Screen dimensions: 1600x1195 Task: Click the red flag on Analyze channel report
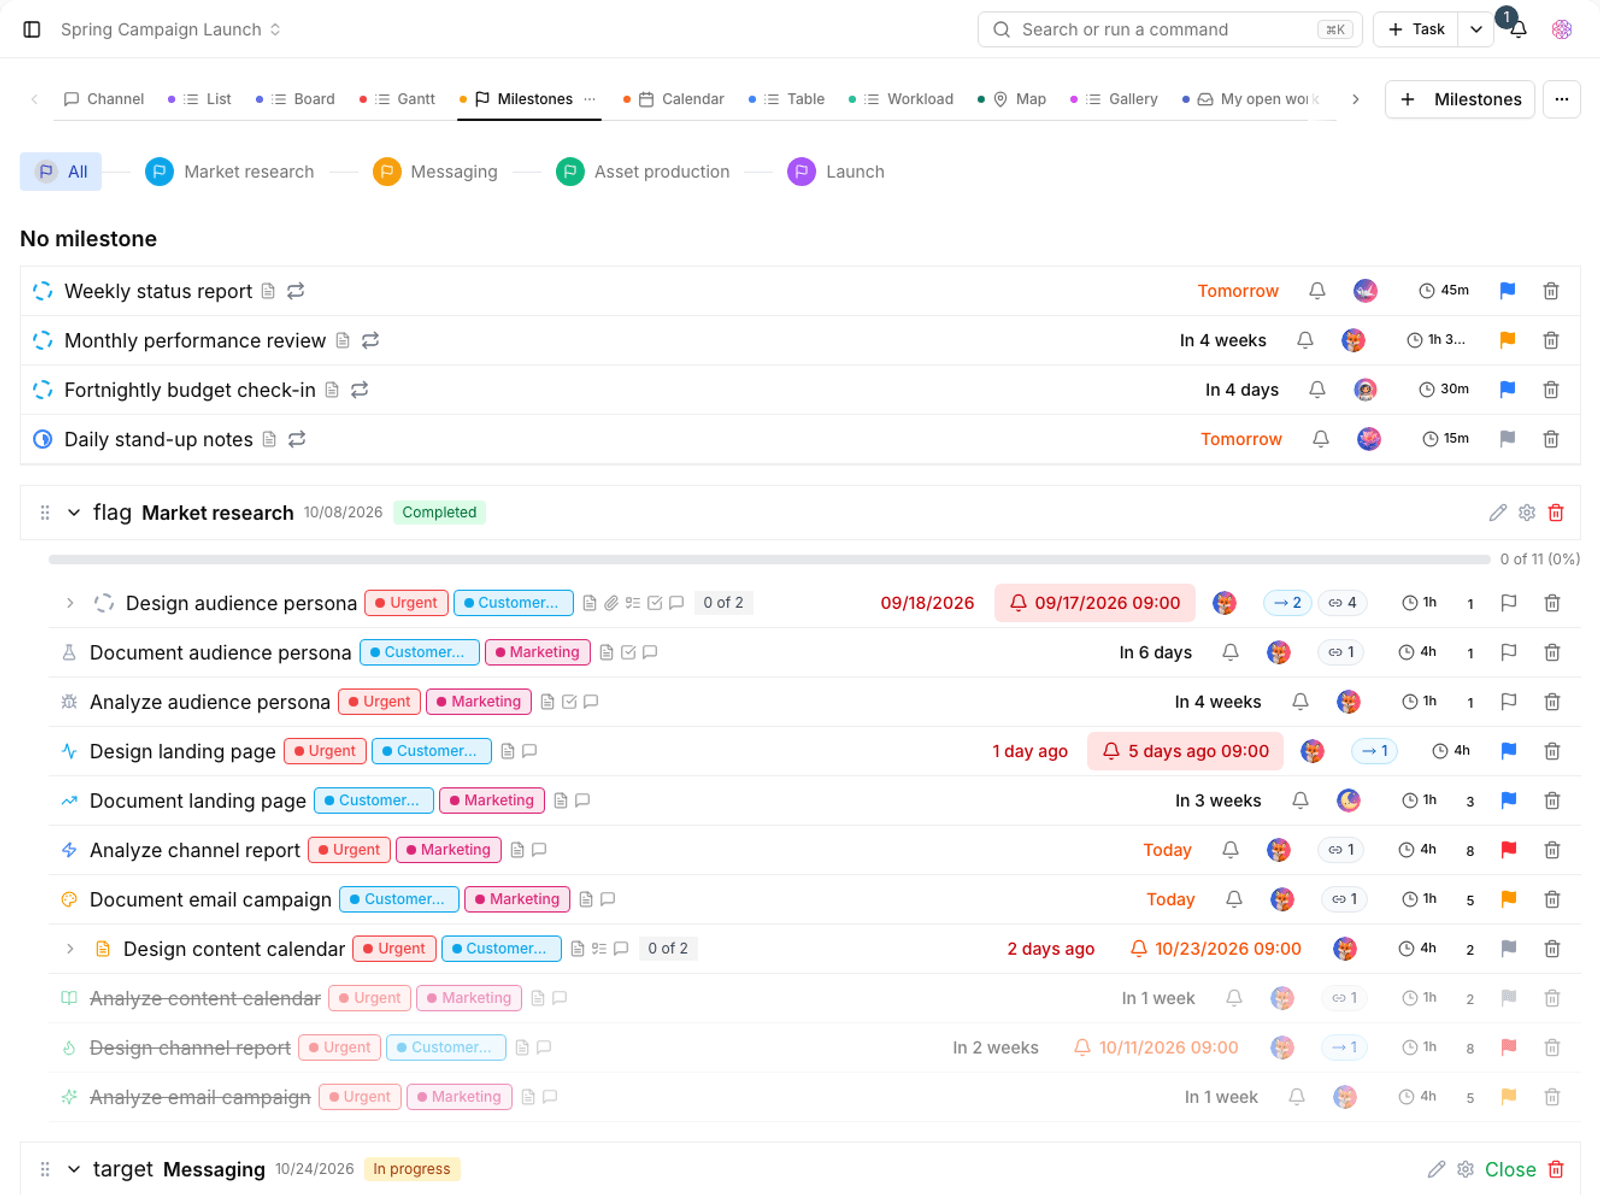1508,850
